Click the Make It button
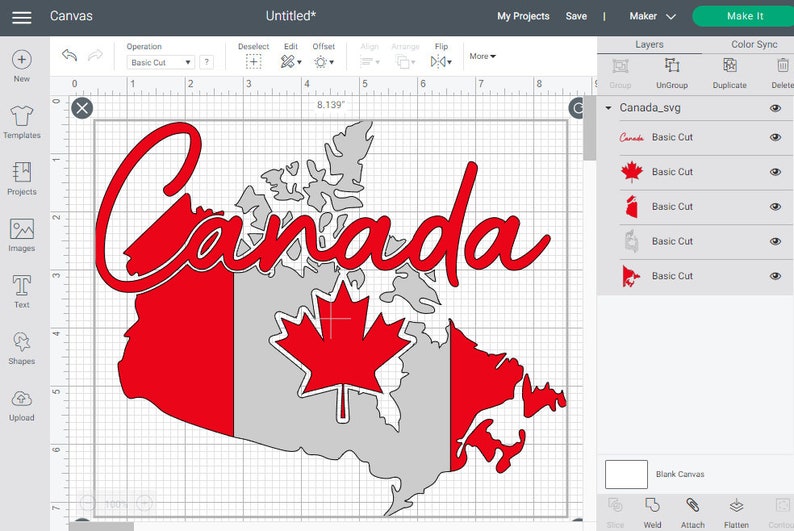 coord(744,16)
